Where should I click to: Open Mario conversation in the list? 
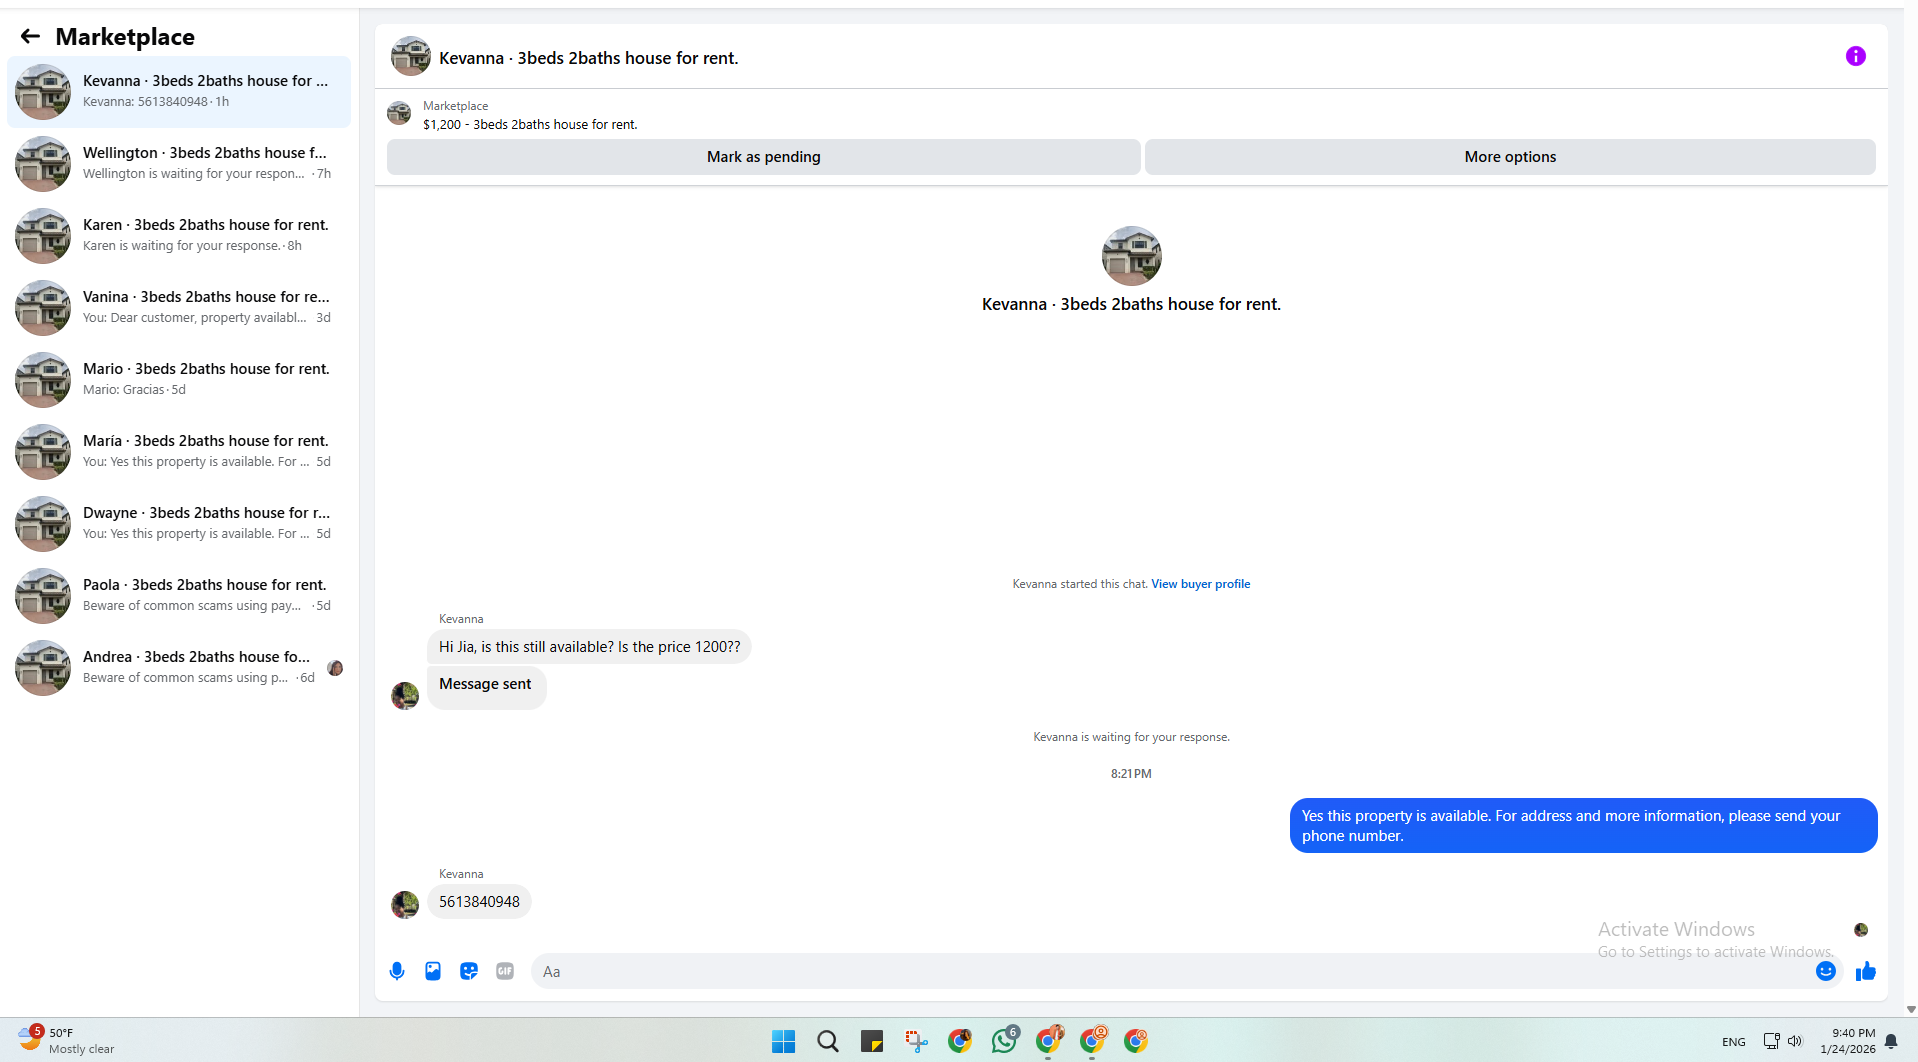pos(179,380)
